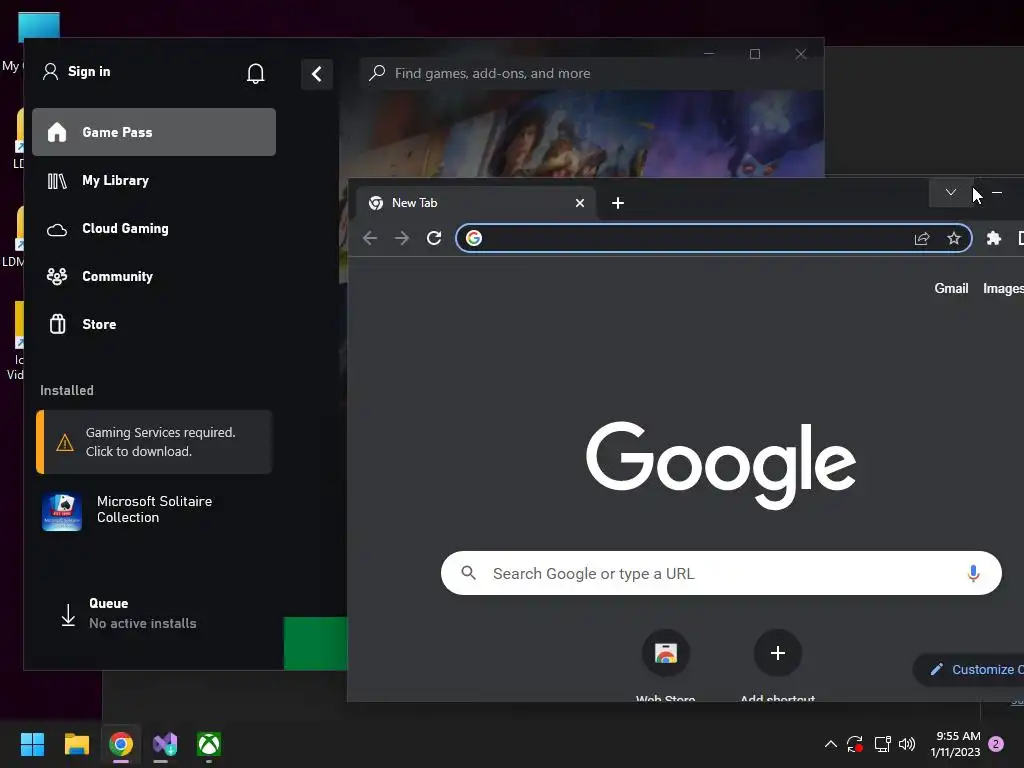Click Chrome back arrow

tap(370, 238)
